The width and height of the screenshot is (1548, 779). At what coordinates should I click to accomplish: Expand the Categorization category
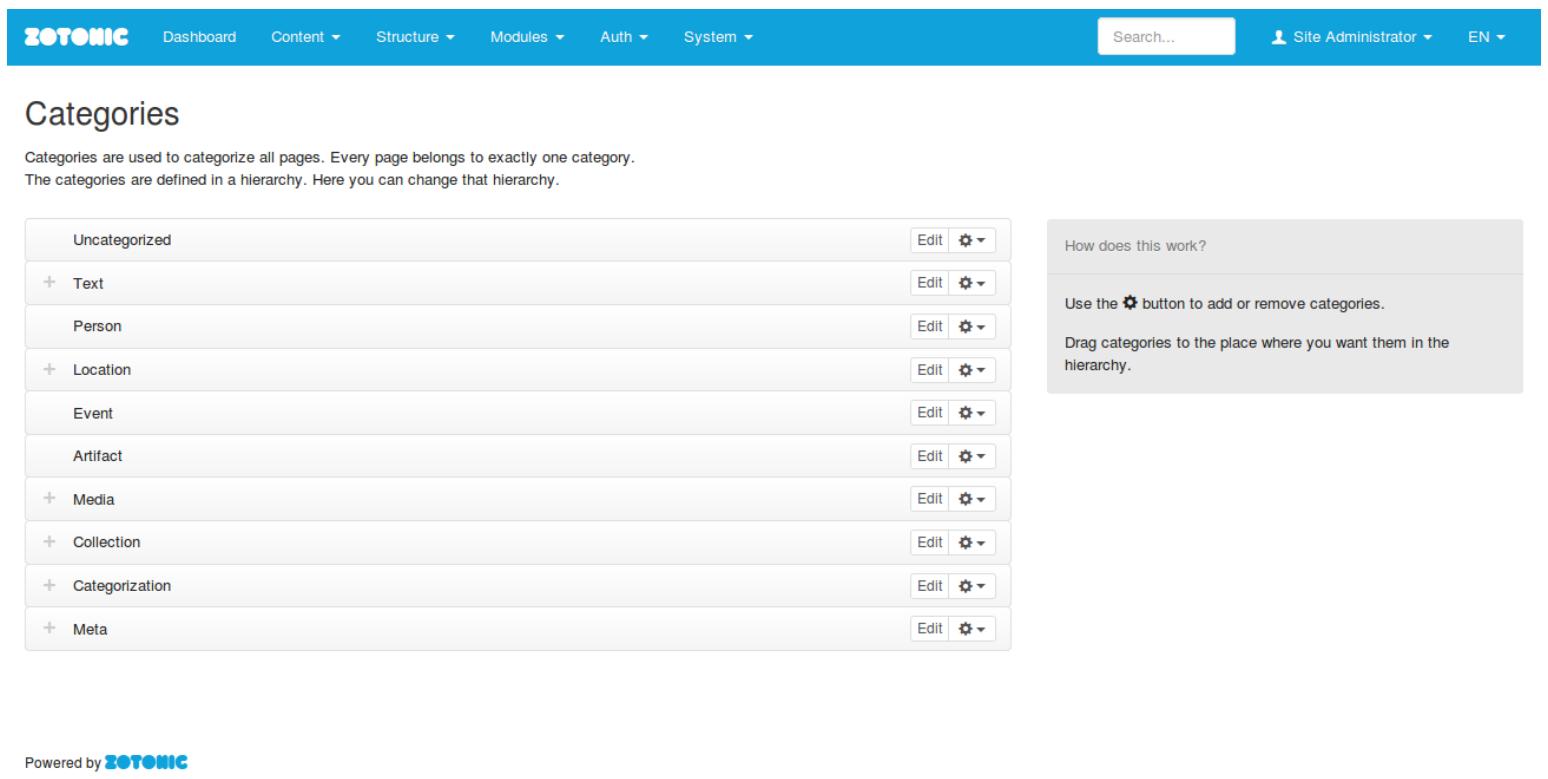point(49,585)
